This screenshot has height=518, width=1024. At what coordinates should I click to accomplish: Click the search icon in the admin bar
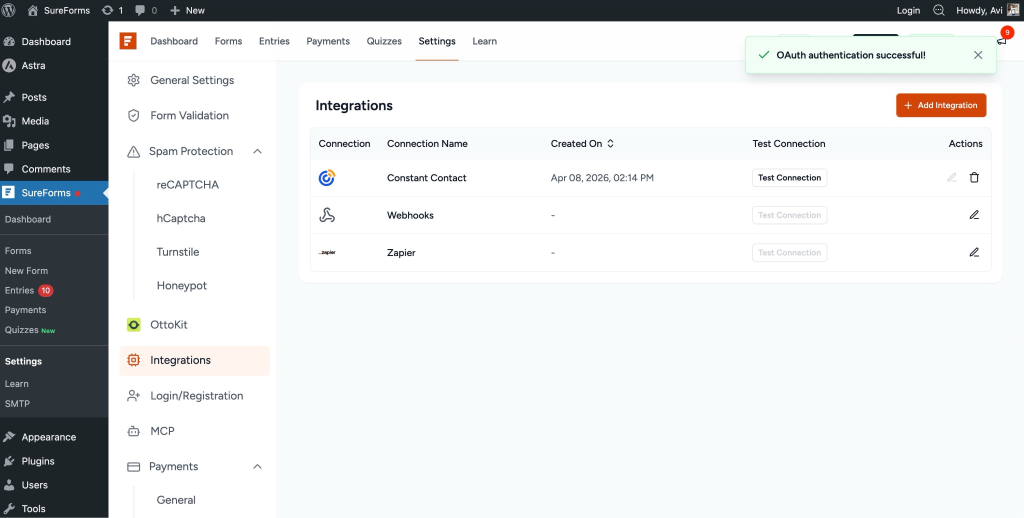(x=938, y=10)
